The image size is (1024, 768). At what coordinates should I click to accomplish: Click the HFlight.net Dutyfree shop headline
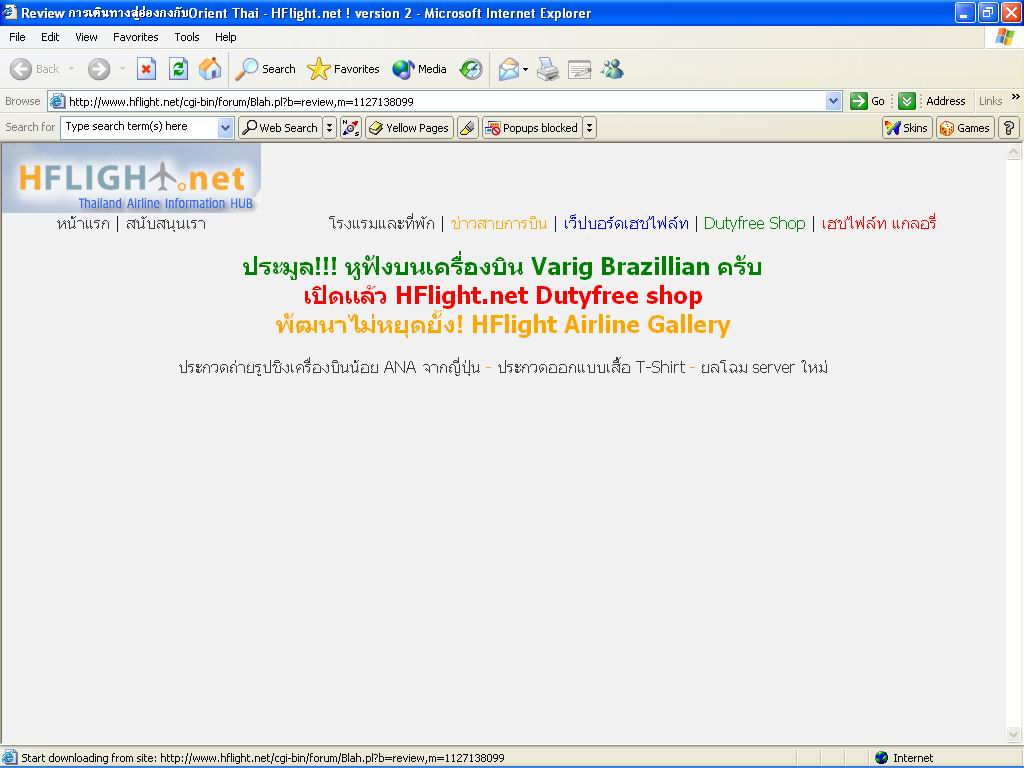503,296
